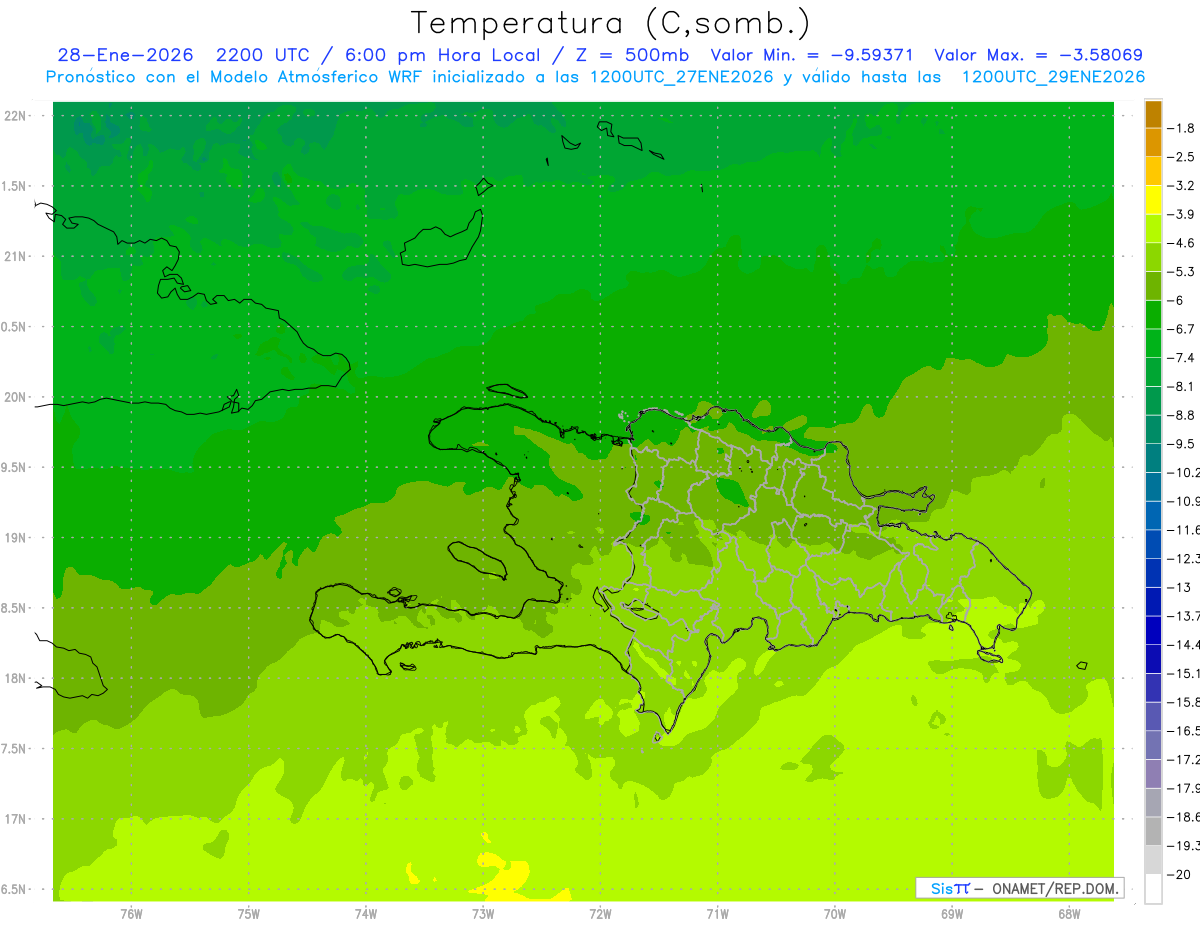Click the "75W" longitude label

click(249, 914)
